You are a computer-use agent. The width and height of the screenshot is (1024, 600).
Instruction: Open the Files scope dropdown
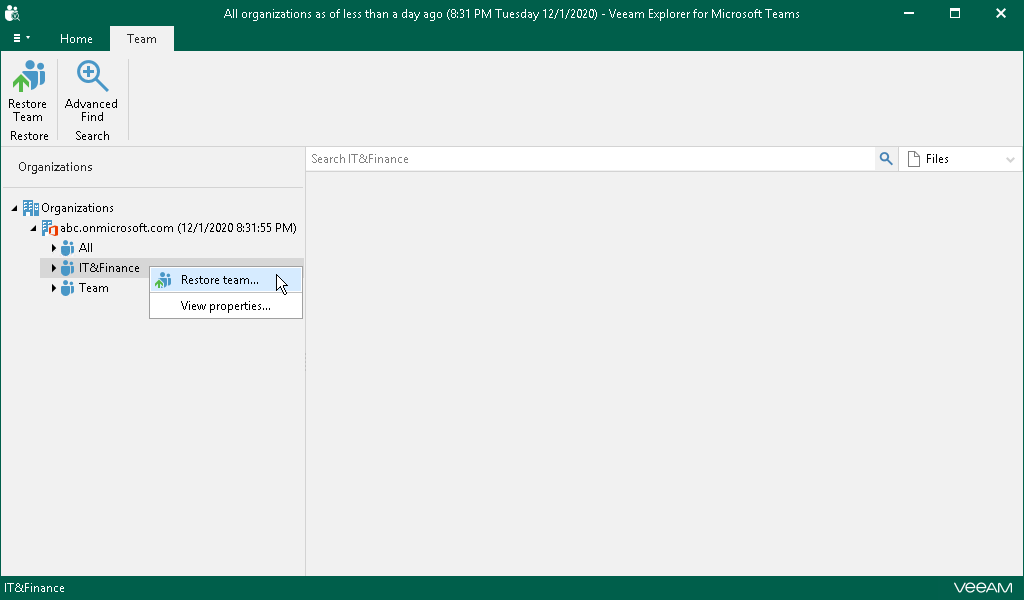[x=1009, y=158]
